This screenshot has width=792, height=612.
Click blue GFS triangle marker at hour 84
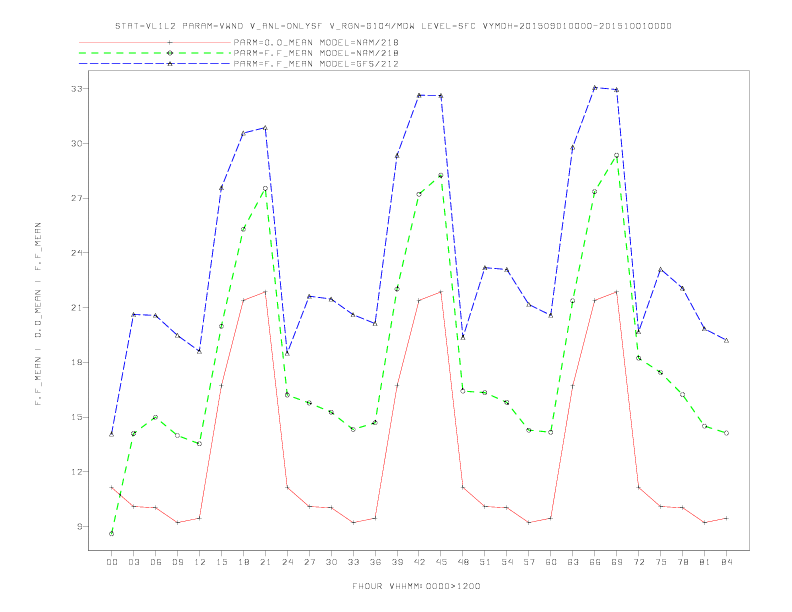(x=726, y=340)
